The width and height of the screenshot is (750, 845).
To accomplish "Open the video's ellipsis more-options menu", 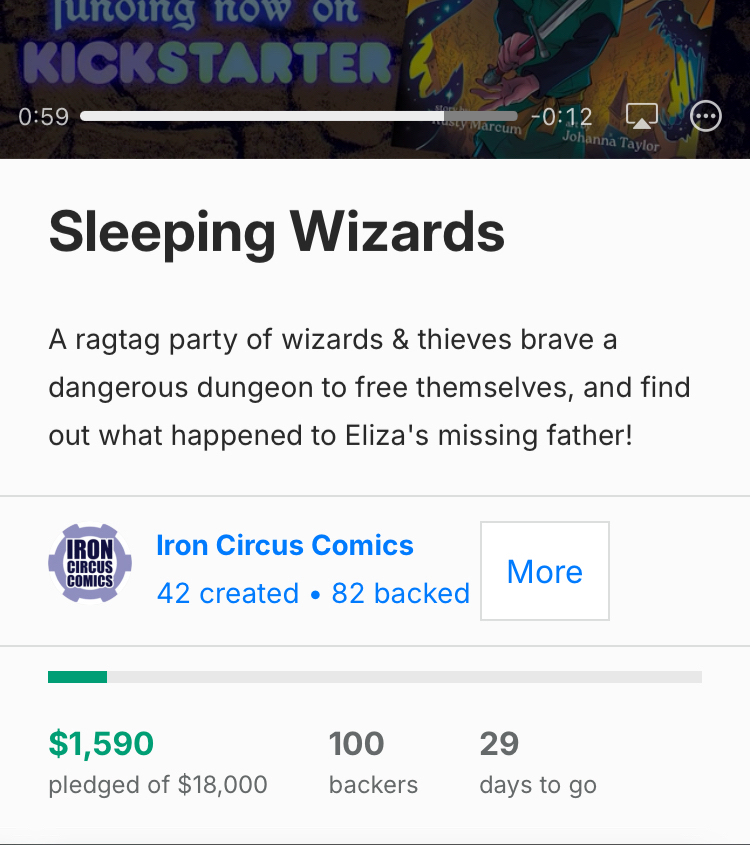I will point(706,116).
